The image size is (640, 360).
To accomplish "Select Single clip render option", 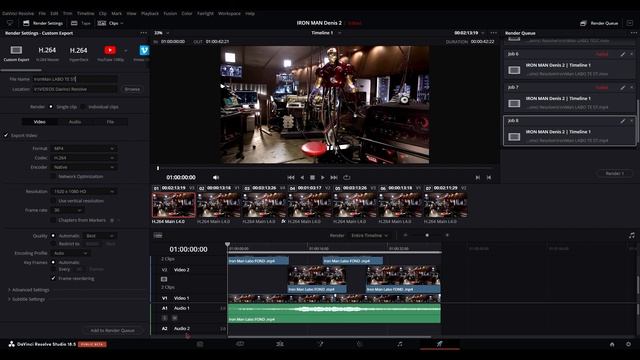I will pyautogui.click(x=51, y=107).
